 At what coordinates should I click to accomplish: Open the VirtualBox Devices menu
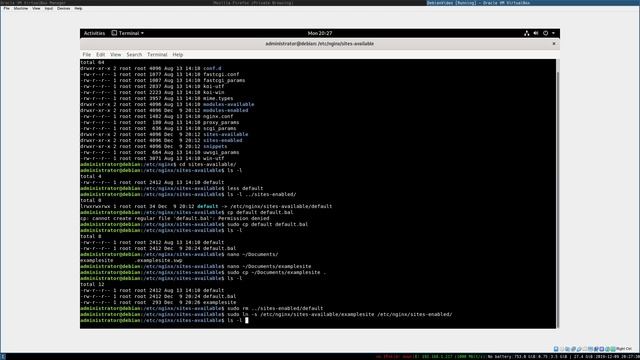click(x=63, y=8)
